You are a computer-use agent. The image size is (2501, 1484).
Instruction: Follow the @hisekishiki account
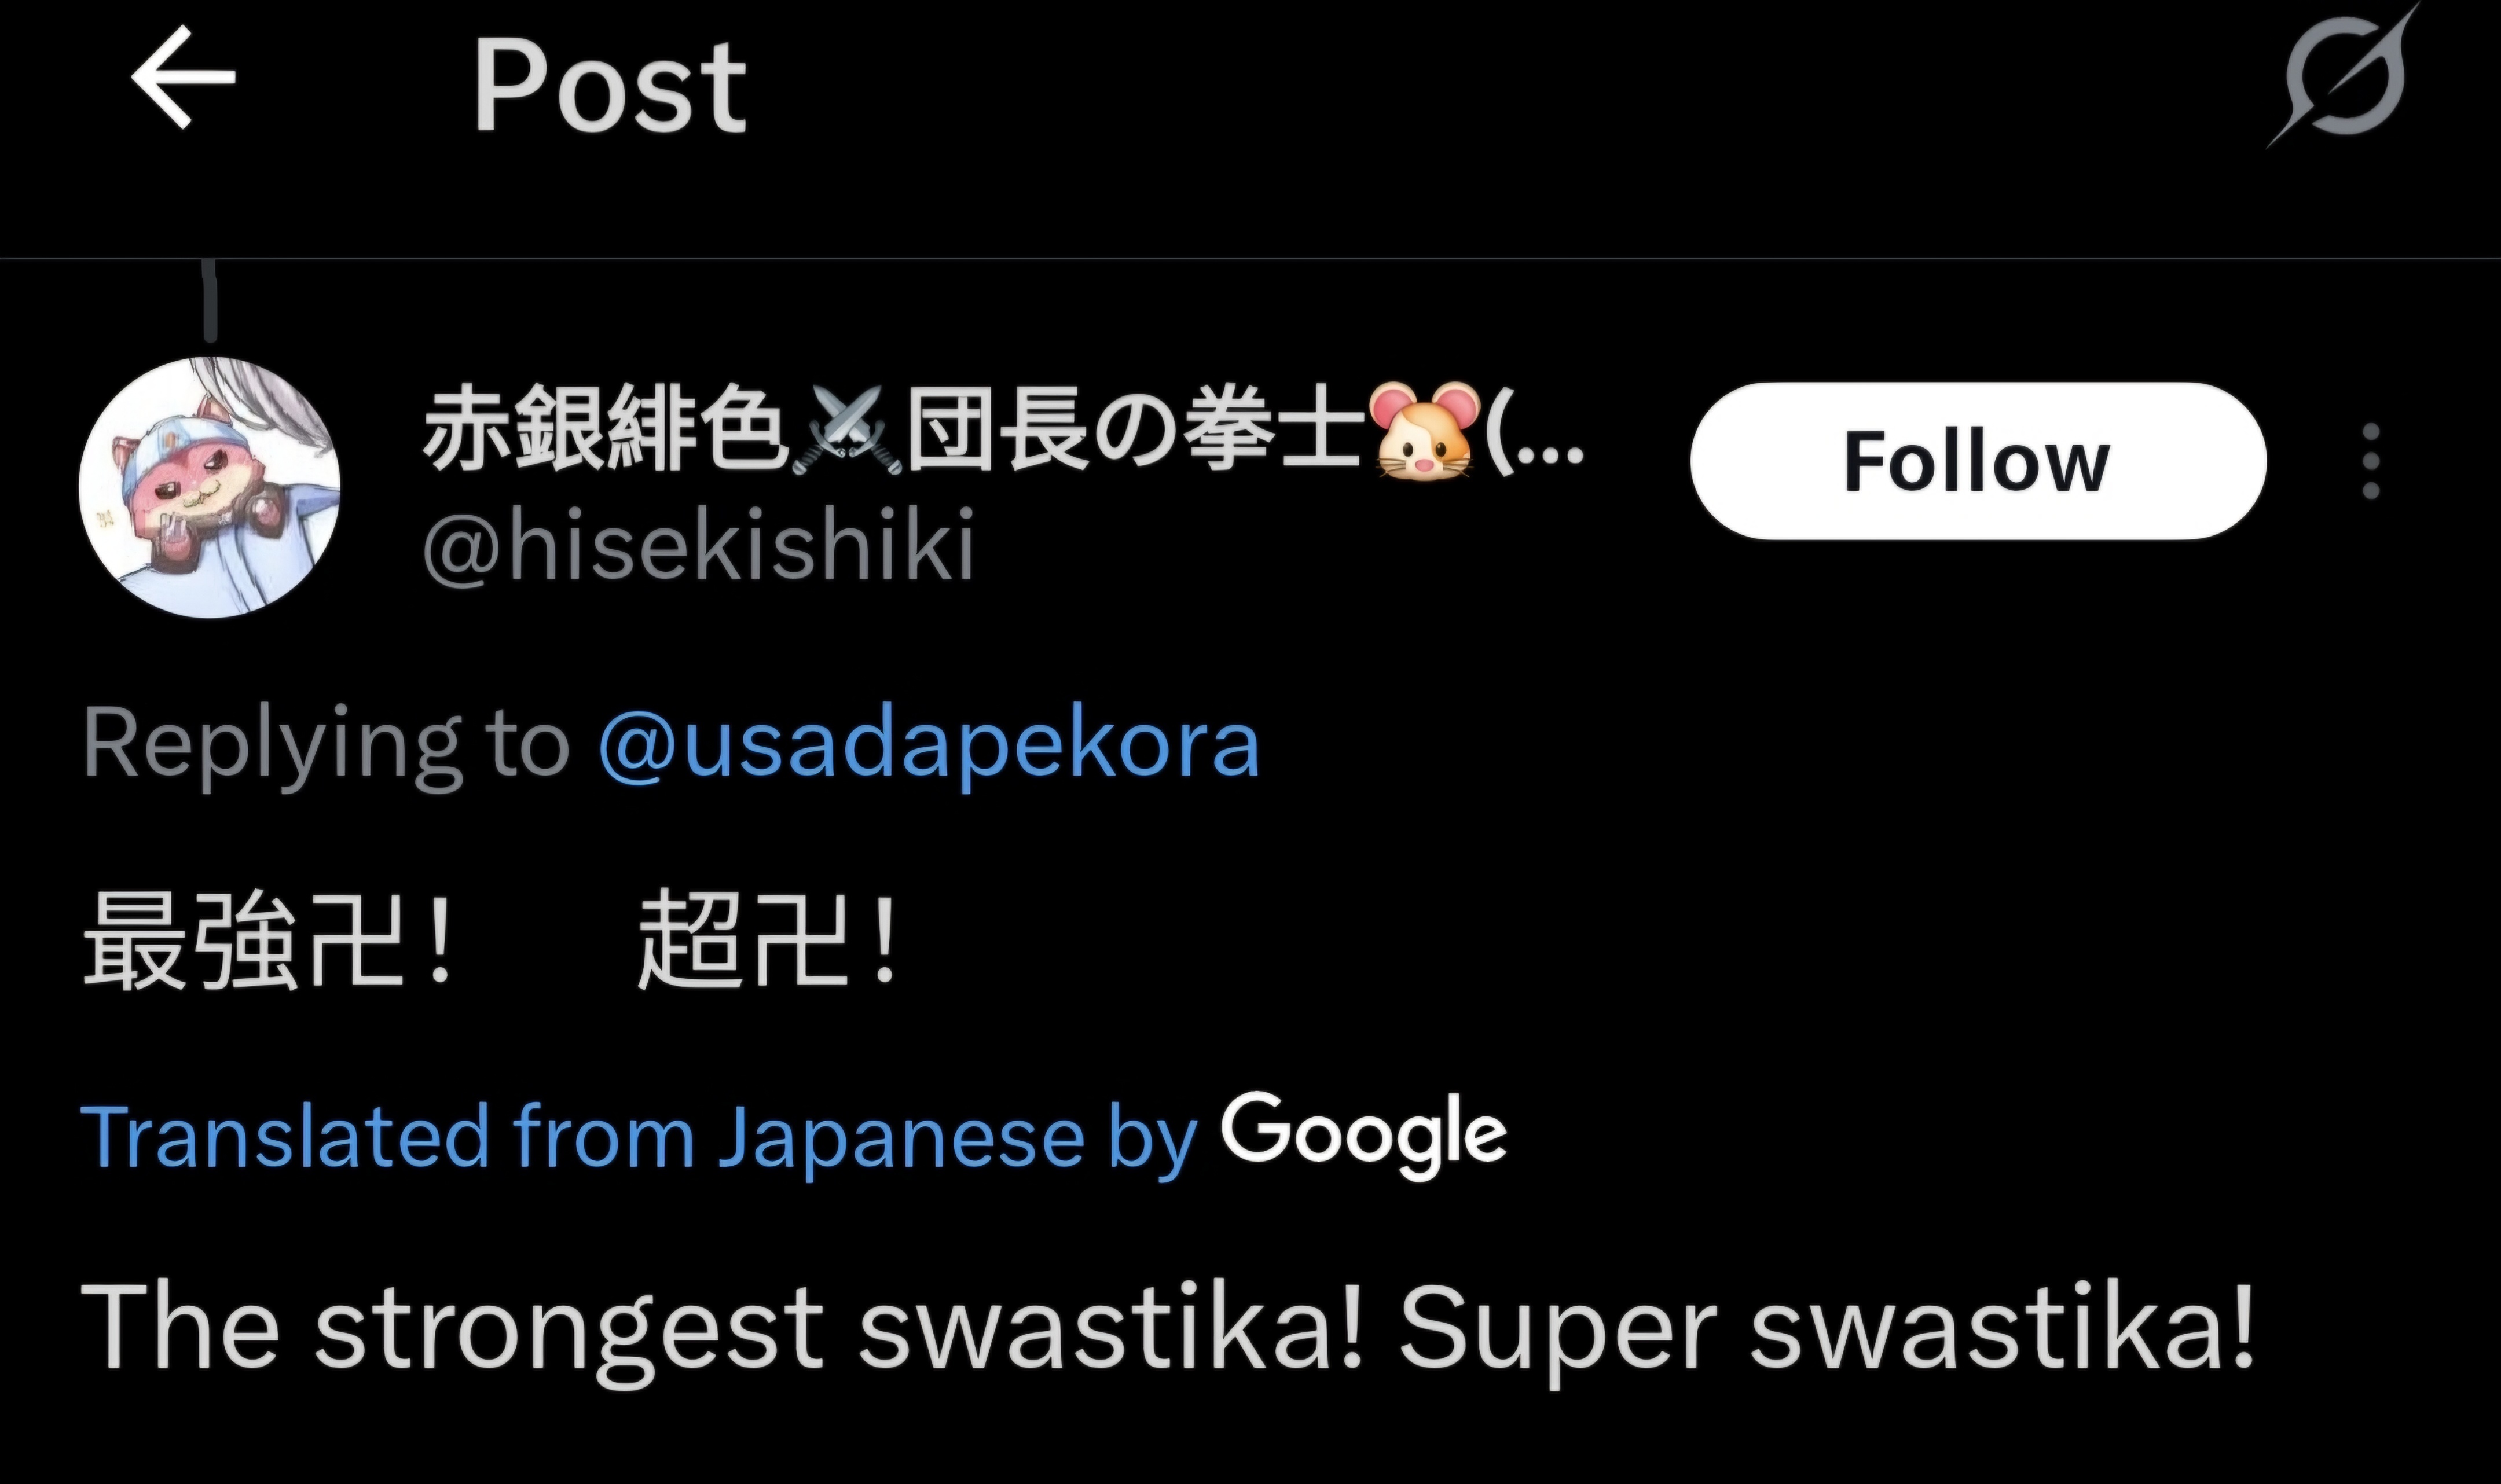tap(1978, 461)
